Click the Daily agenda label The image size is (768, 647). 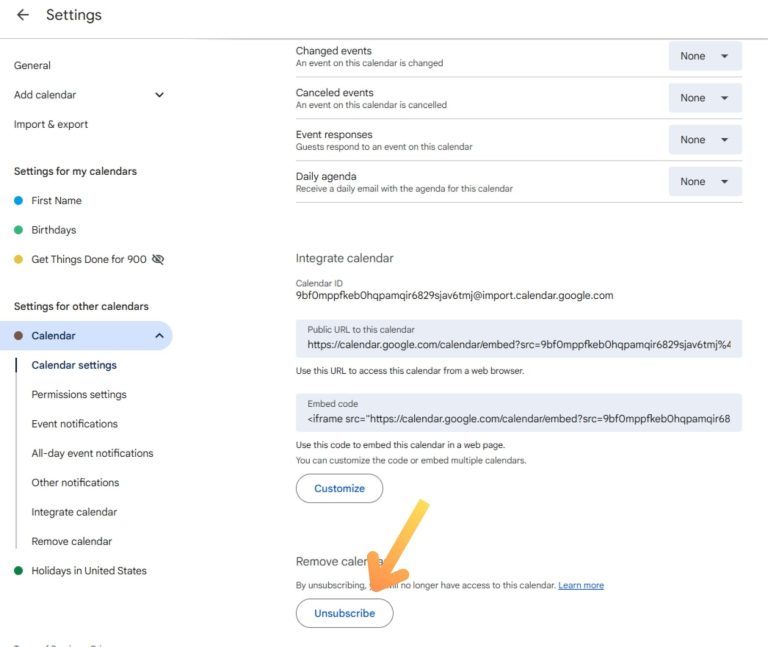coord(326,176)
